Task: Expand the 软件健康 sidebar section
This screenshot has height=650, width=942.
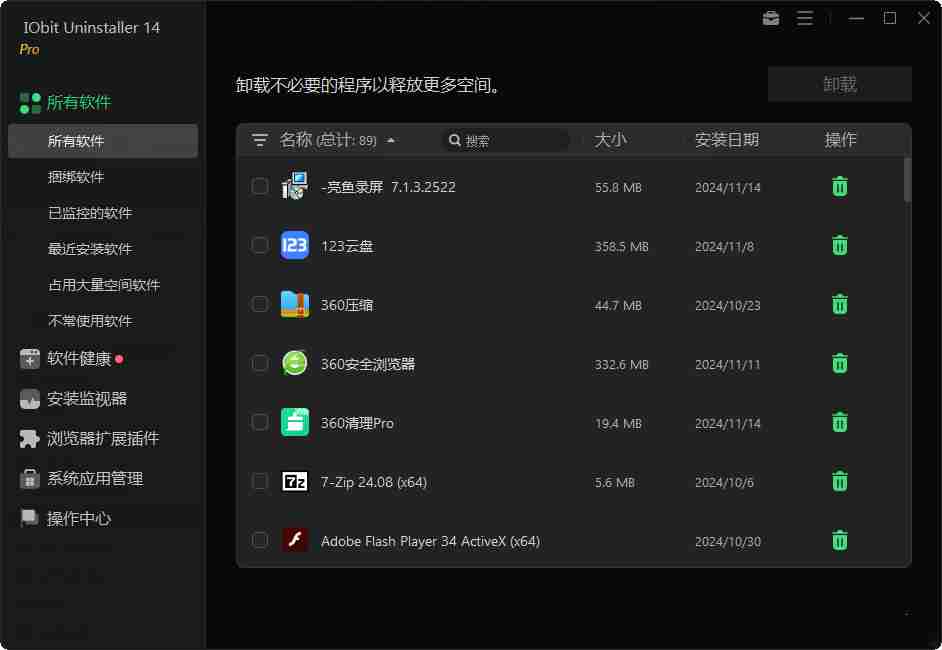Action: [79, 358]
